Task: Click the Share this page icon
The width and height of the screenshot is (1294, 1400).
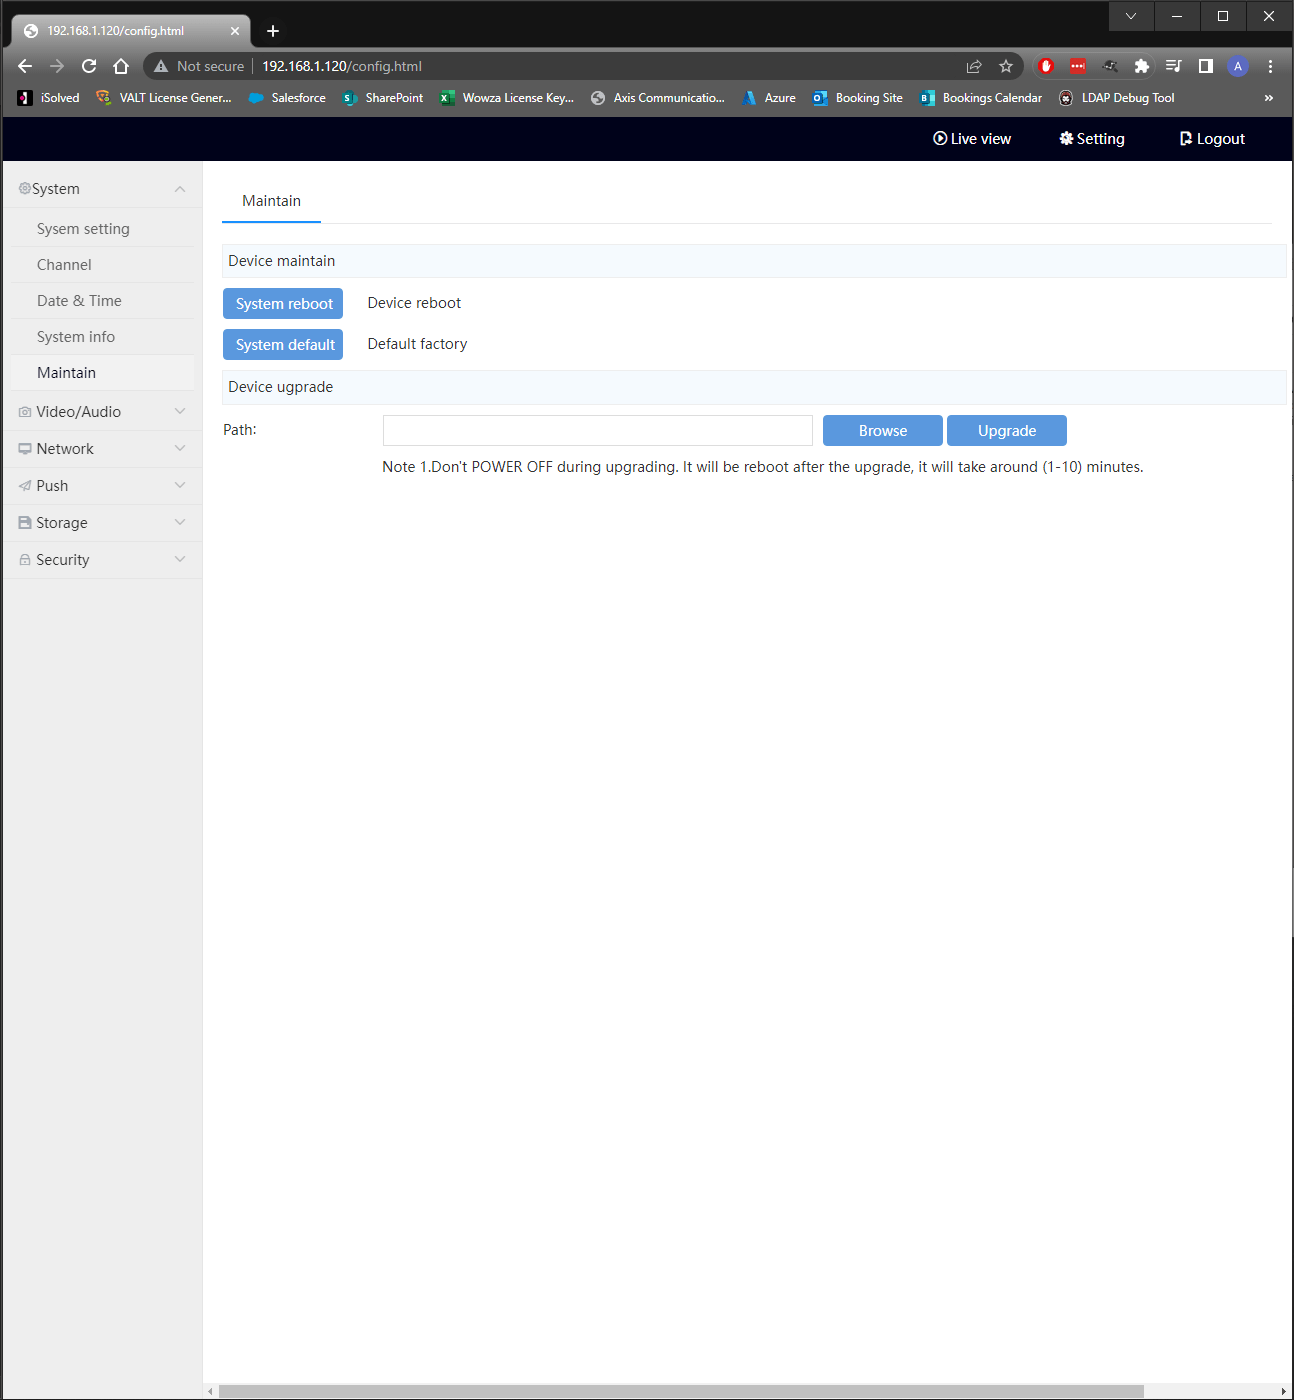Action: pos(974,66)
